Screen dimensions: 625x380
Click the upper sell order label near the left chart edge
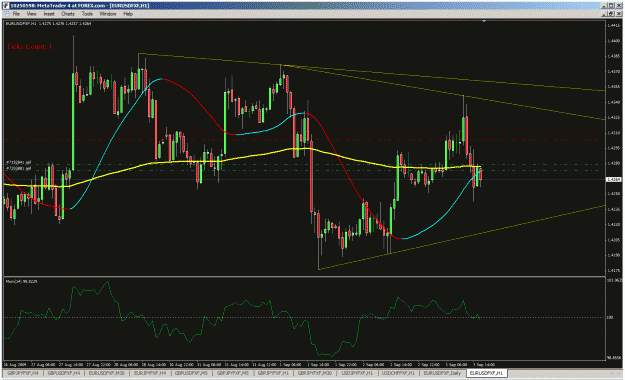pos(18,163)
